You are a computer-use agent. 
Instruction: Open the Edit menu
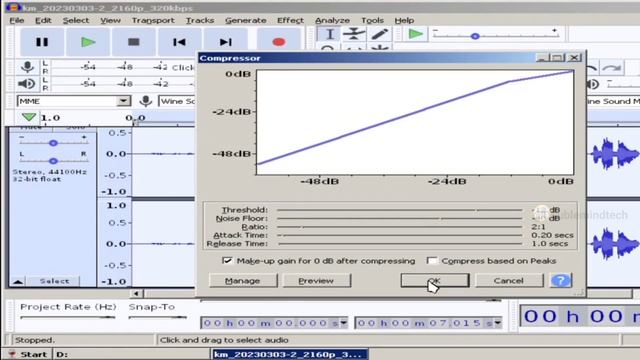(43, 20)
